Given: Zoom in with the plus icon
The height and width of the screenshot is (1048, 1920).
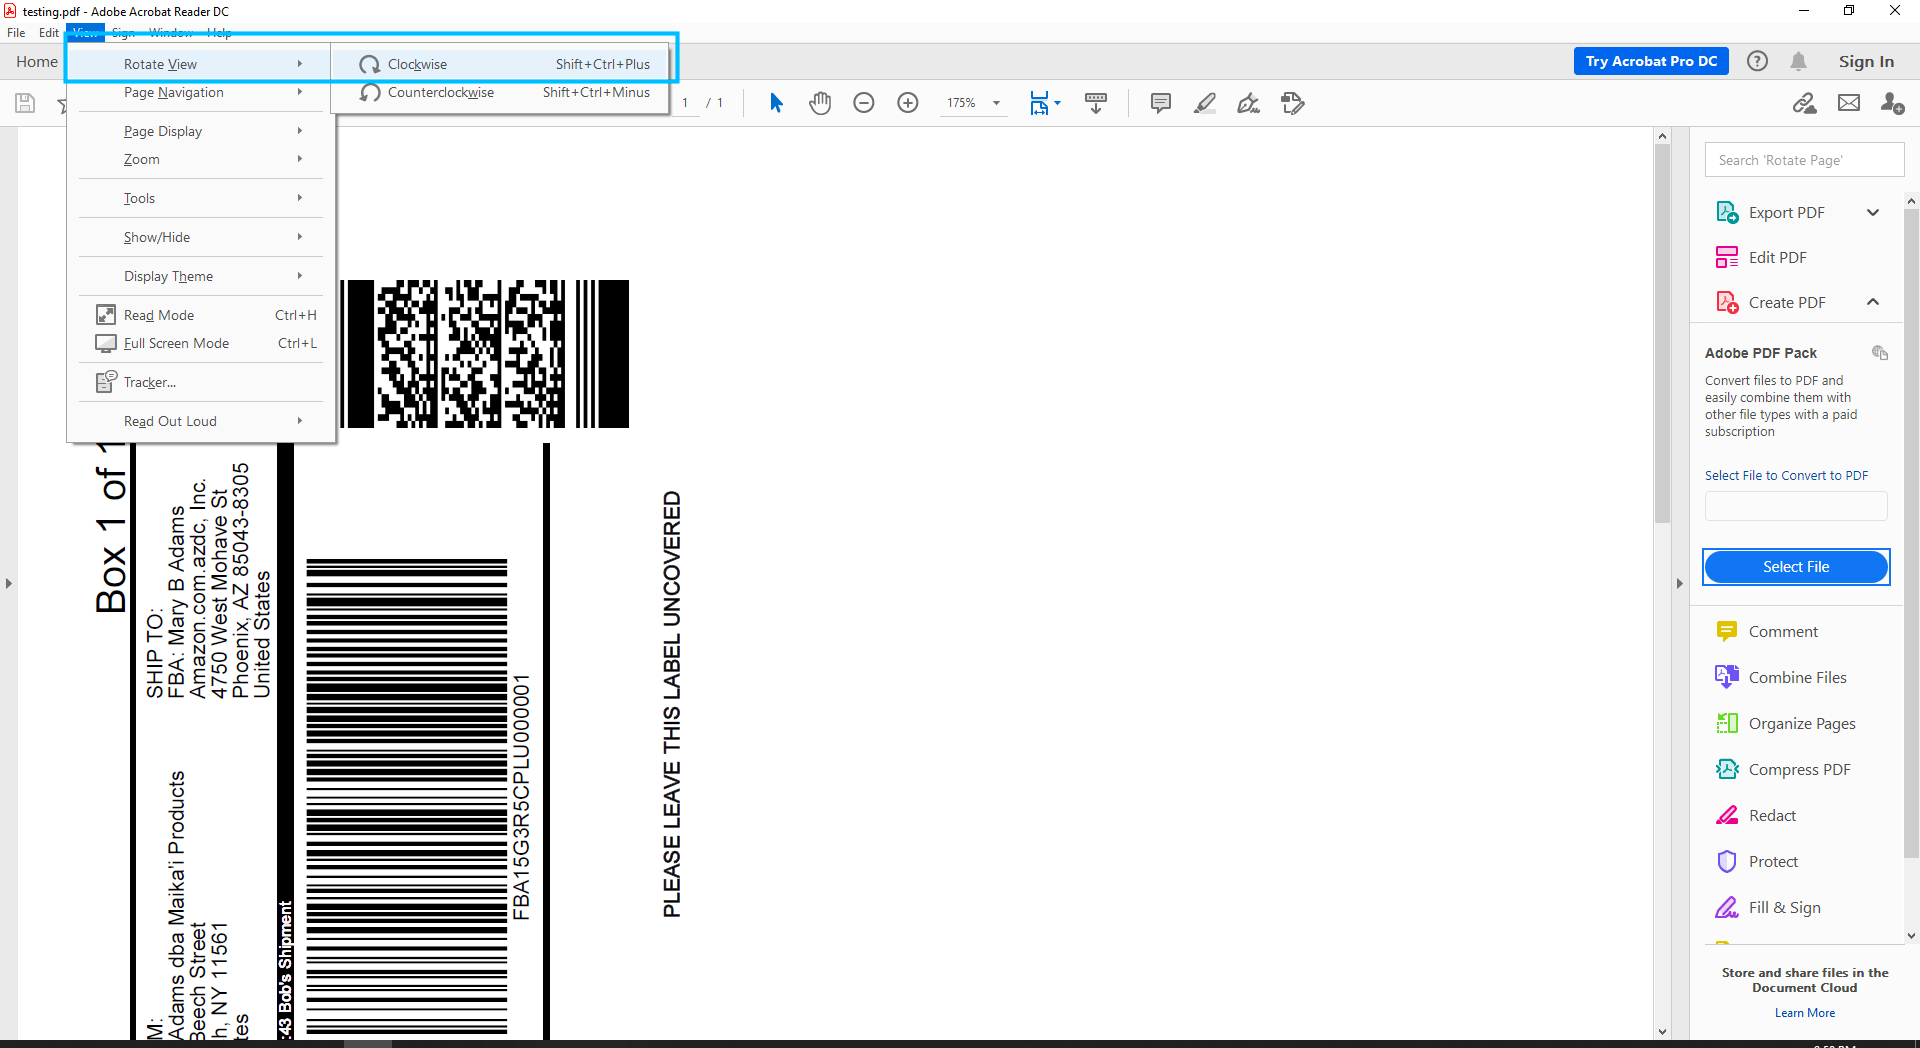Looking at the screenshot, I should [908, 103].
